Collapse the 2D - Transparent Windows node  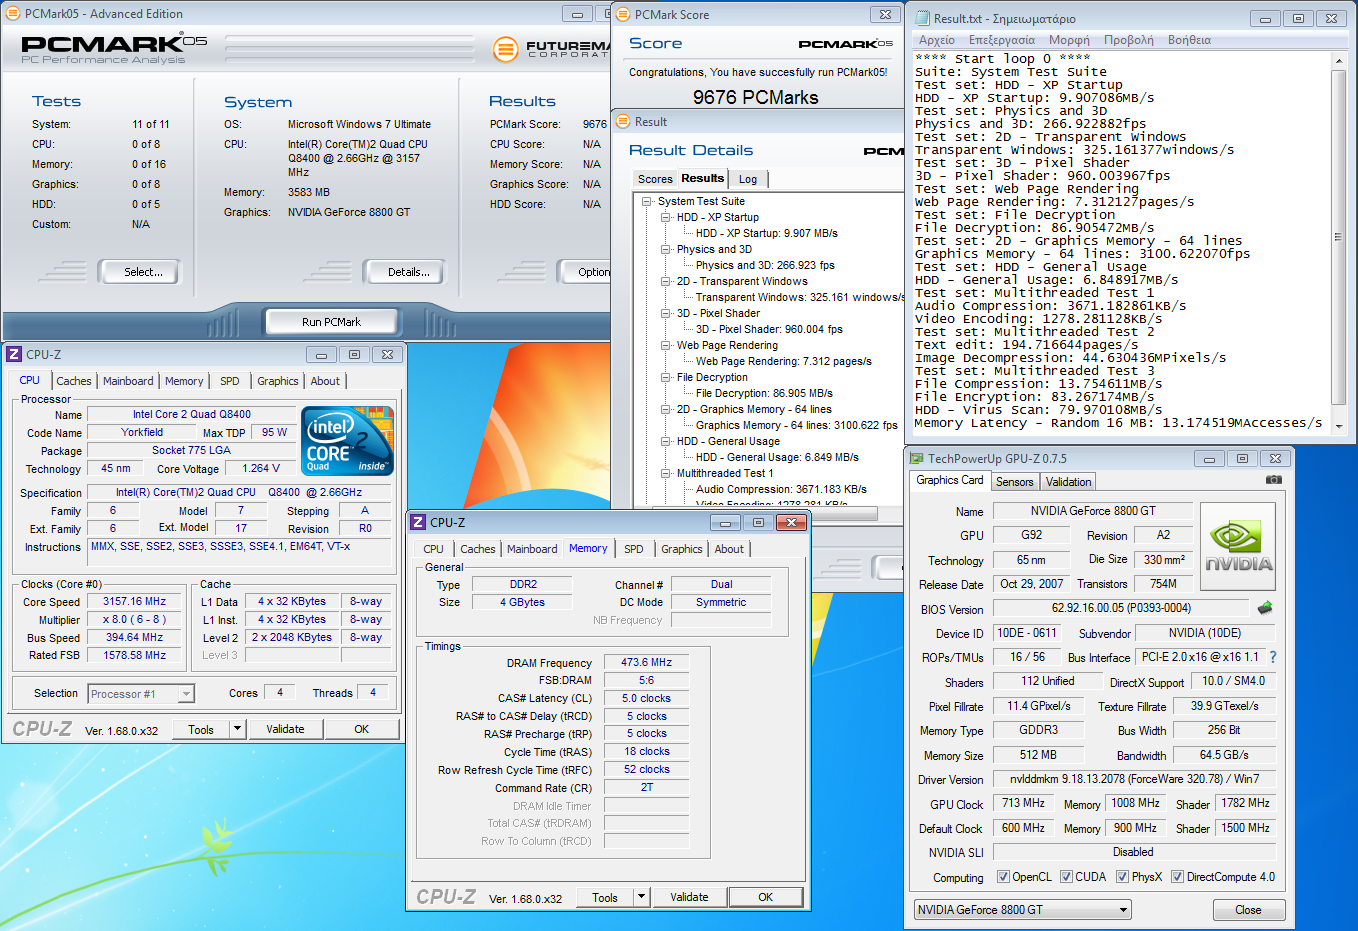tap(666, 281)
